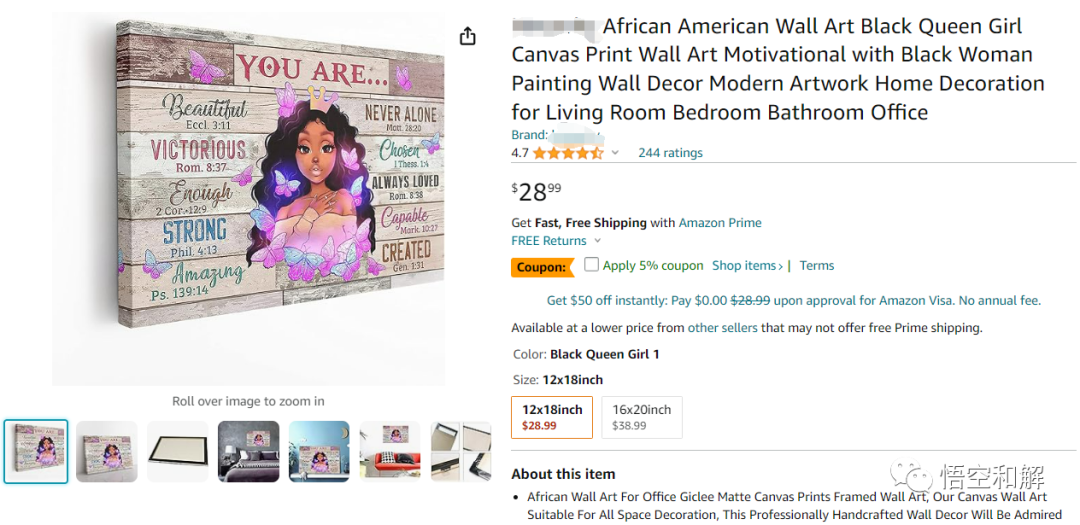Open the black frame back thumbnail
This screenshot has height=525, width=1080.
[178, 451]
